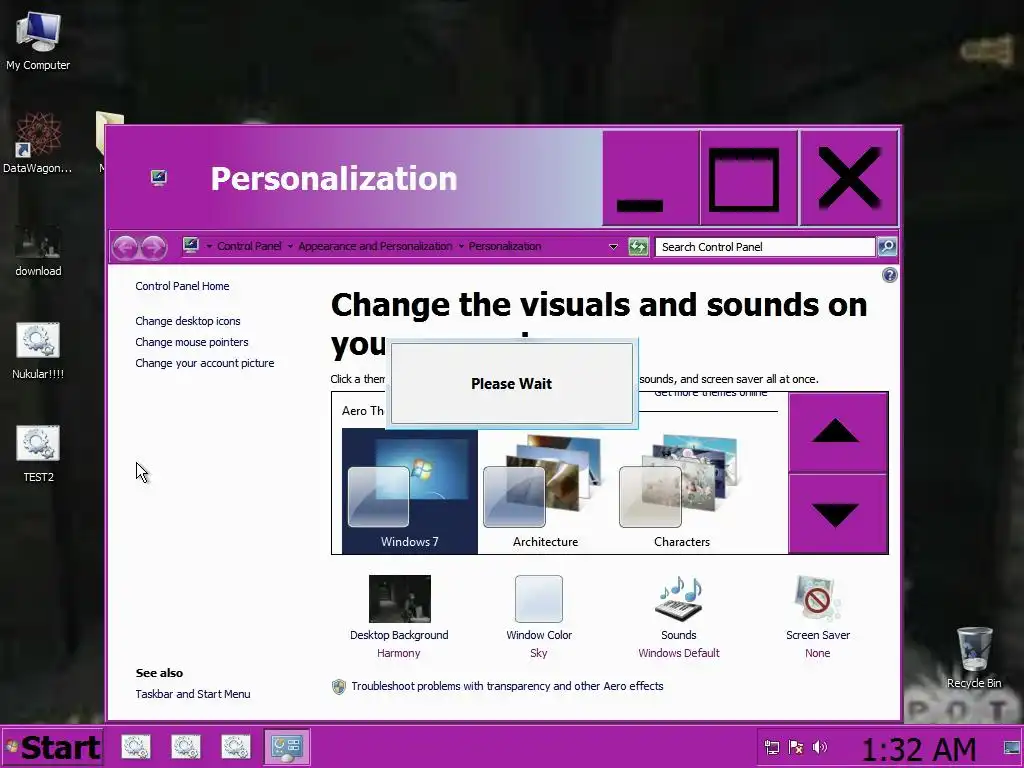Click the volume speaker tray icon
The height and width of the screenshot is (768, 1024).
(x=820, y=747)
